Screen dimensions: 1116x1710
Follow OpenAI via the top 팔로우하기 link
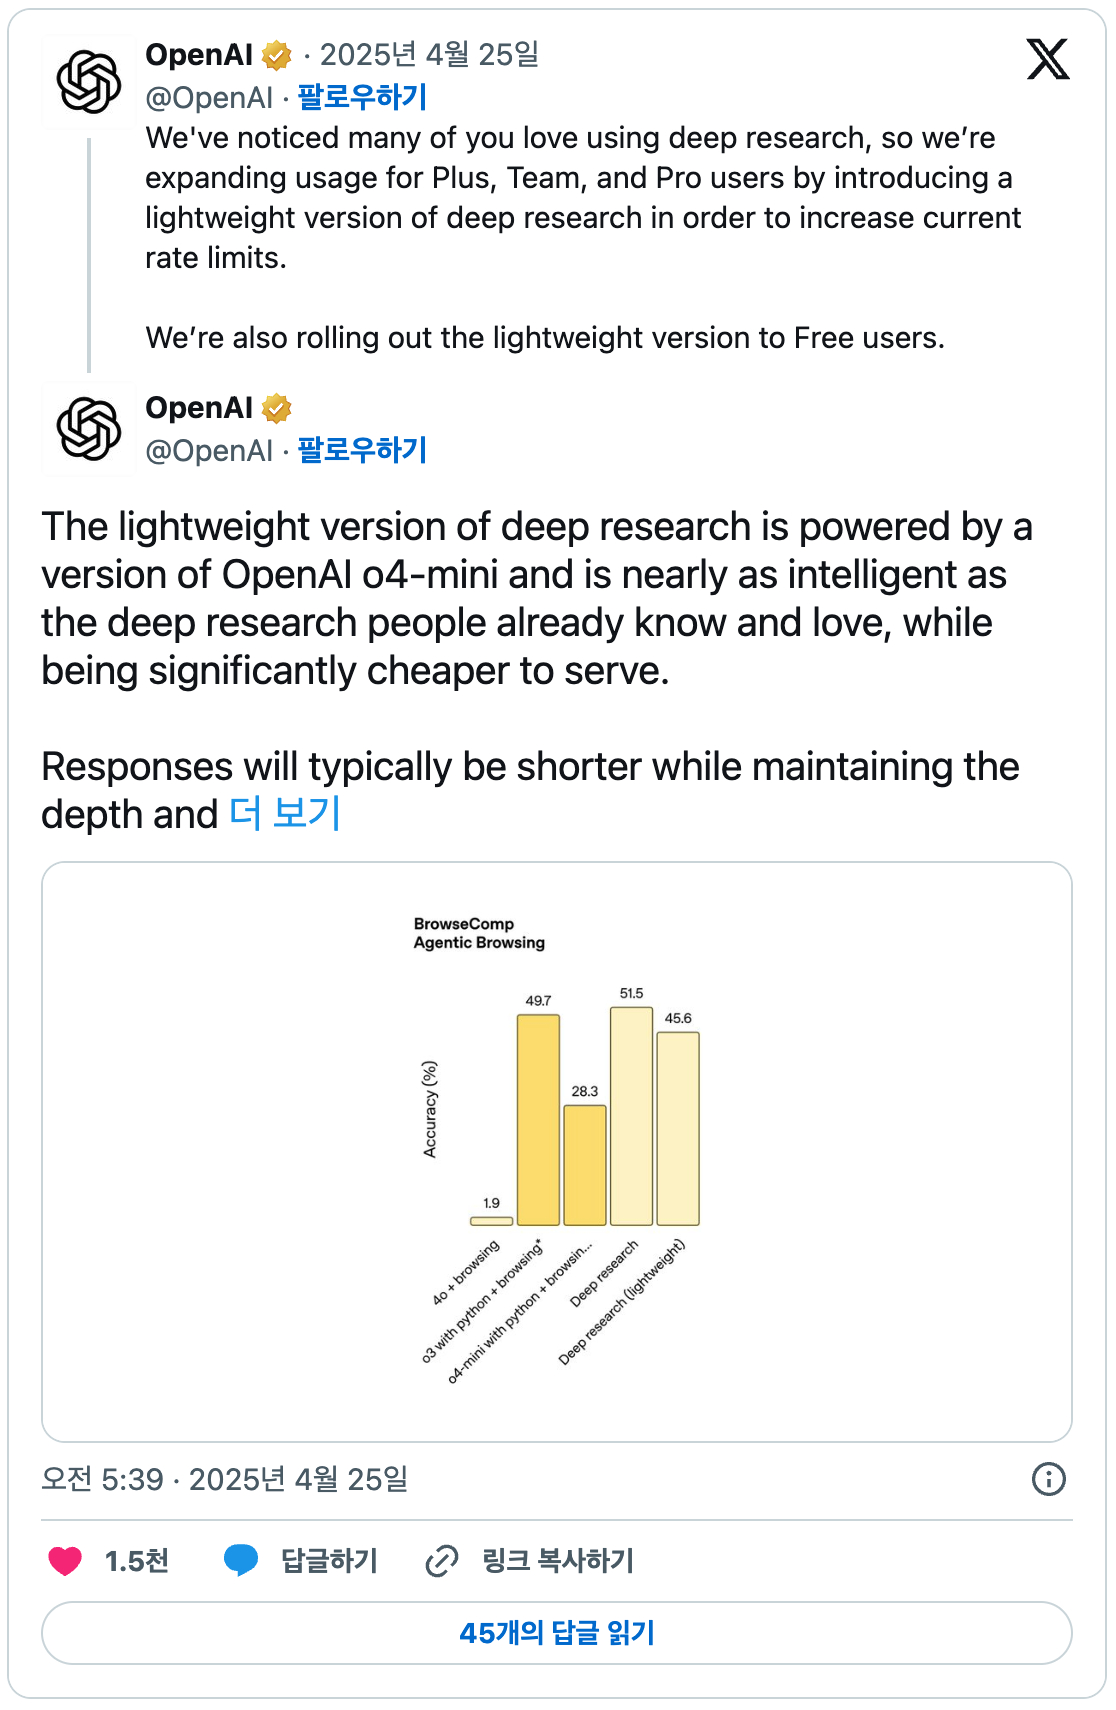362,97
